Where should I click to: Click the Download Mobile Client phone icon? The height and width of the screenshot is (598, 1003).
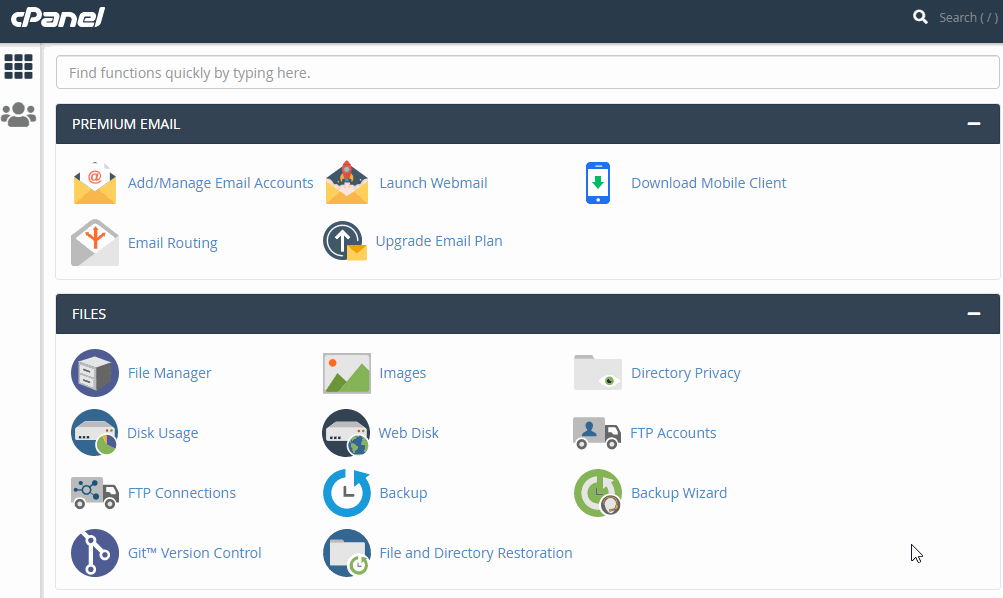(x=598, y=183)
